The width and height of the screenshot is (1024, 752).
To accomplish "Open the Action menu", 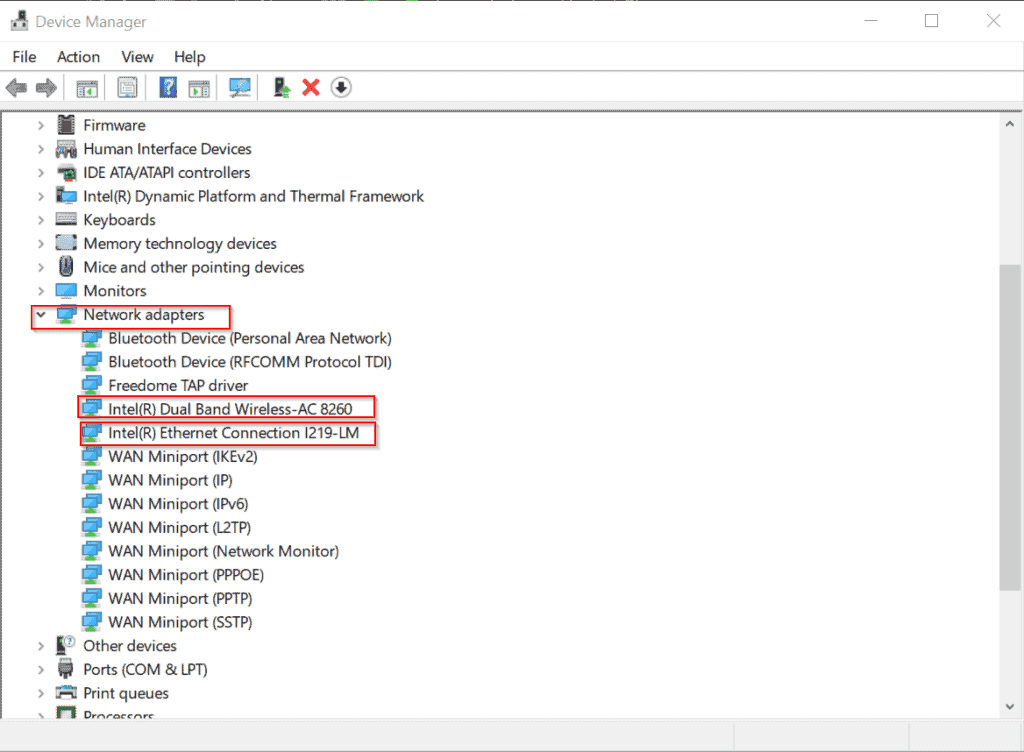I will coord(78,57).
